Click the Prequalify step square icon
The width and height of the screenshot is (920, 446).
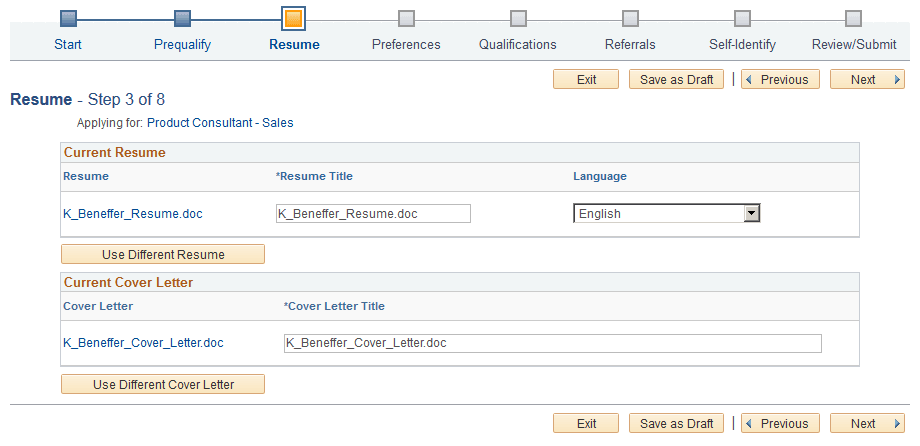pos(182,18)
